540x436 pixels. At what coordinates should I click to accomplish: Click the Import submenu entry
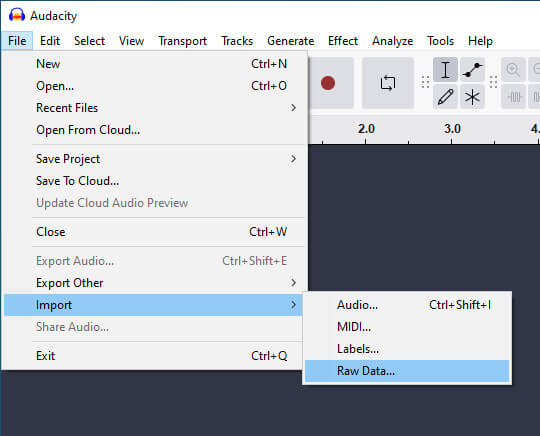tap(154, 305)
